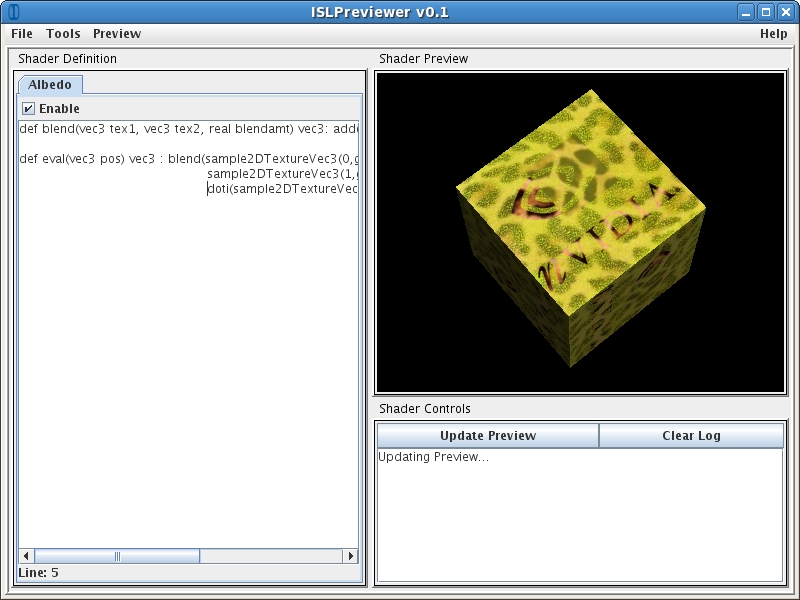
Task: Click the 'Shader Preview' panel title
Action: (423, 59)
